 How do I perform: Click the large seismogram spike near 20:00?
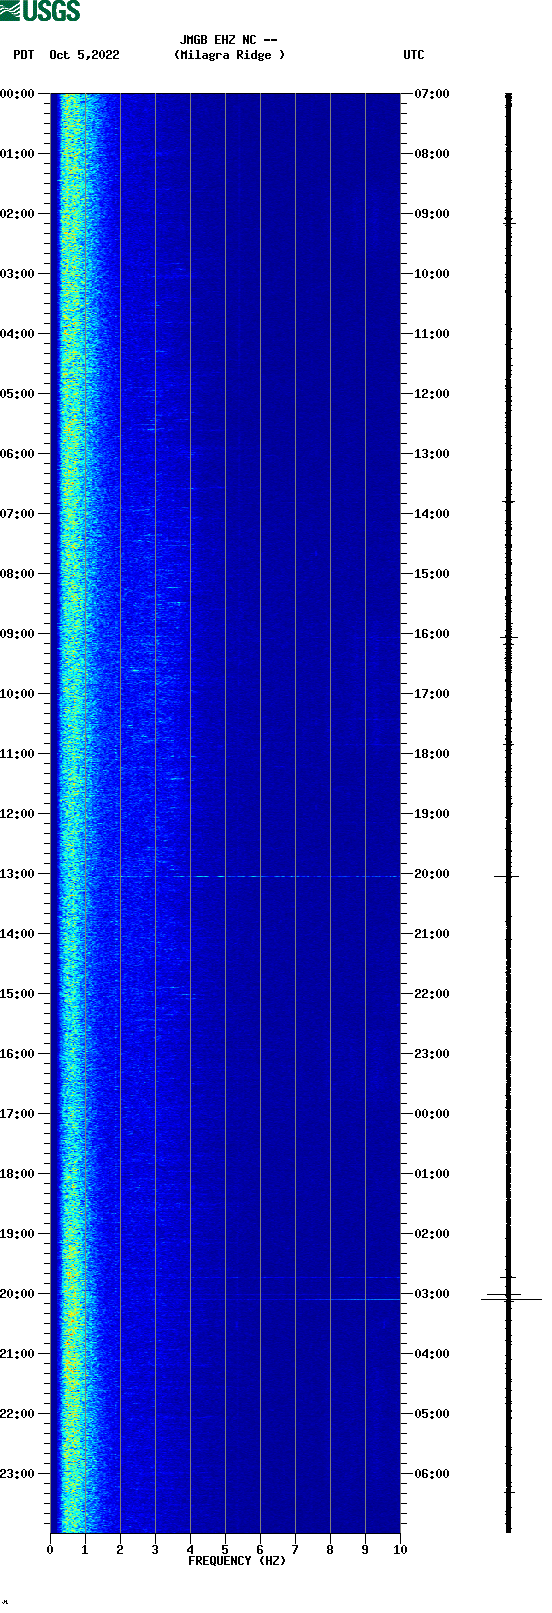point(511,1299)
